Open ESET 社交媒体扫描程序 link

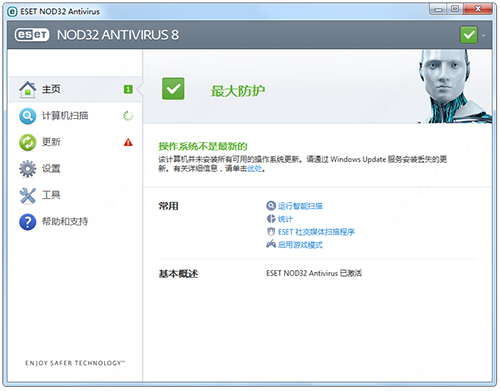(316, 232)
